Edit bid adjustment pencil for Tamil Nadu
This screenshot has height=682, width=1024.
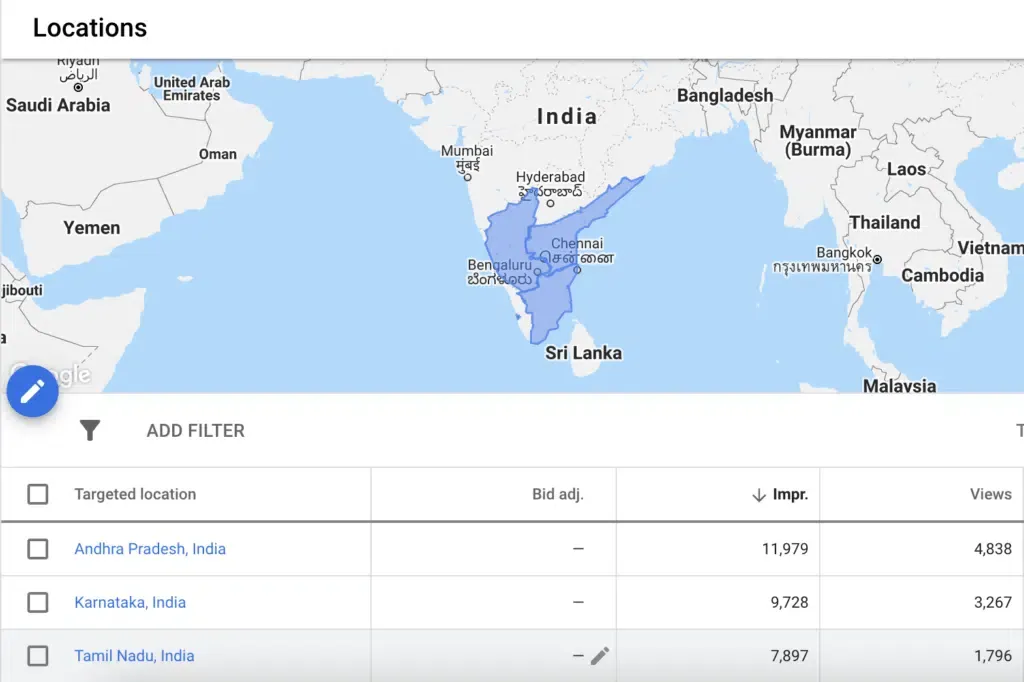[x=600, y=655]
